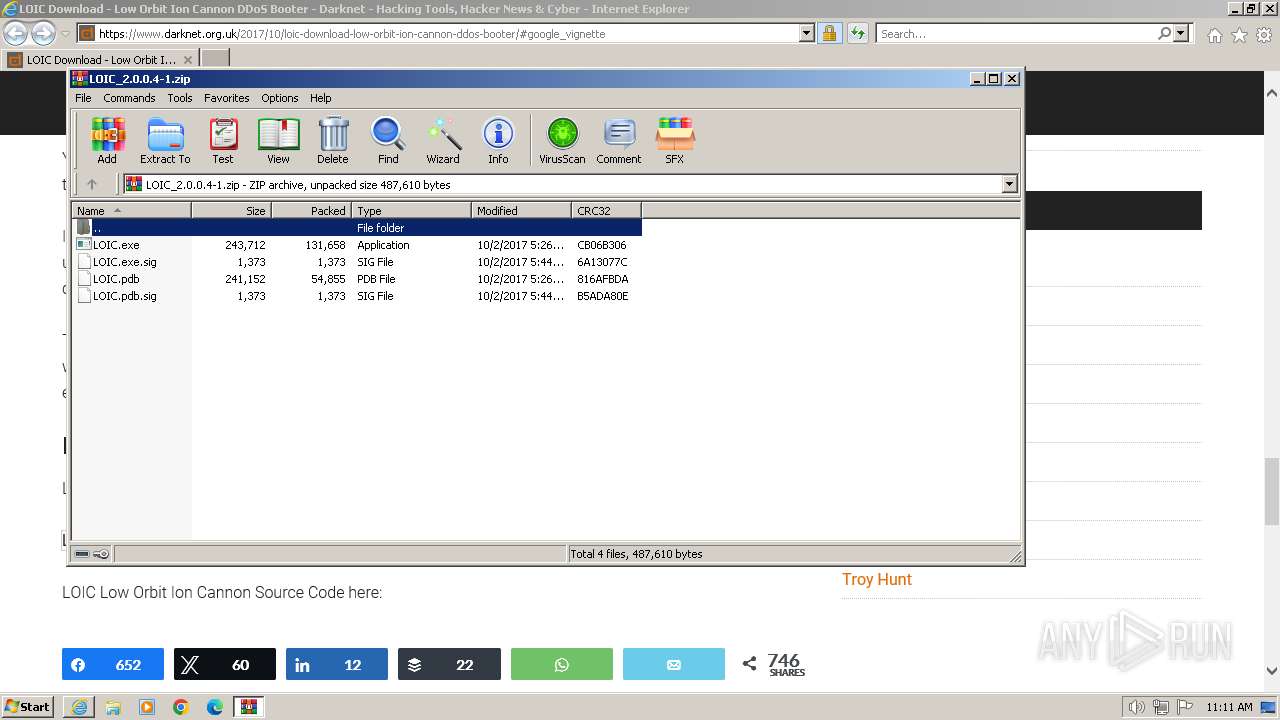Sort file list by Size column
The image size is (1280, 720).
pos(232,210)
